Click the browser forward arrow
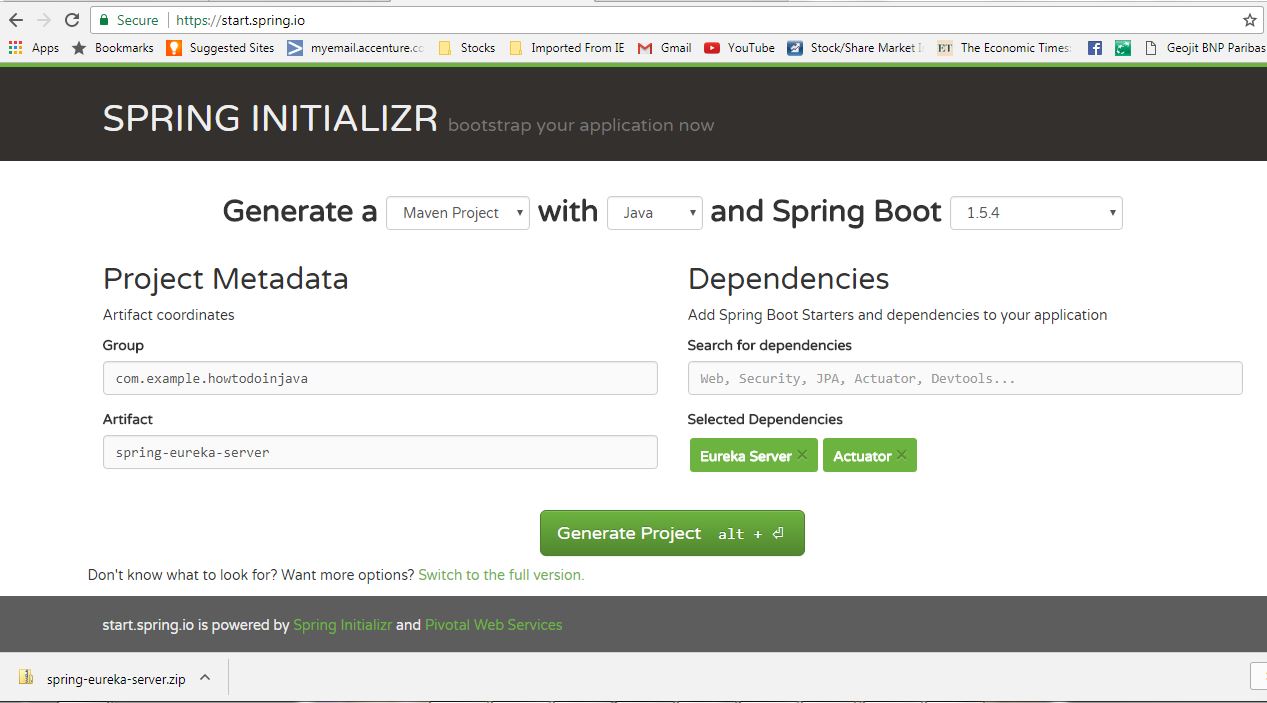Viewport: 1267px width, 703px height. pos(43,20)
